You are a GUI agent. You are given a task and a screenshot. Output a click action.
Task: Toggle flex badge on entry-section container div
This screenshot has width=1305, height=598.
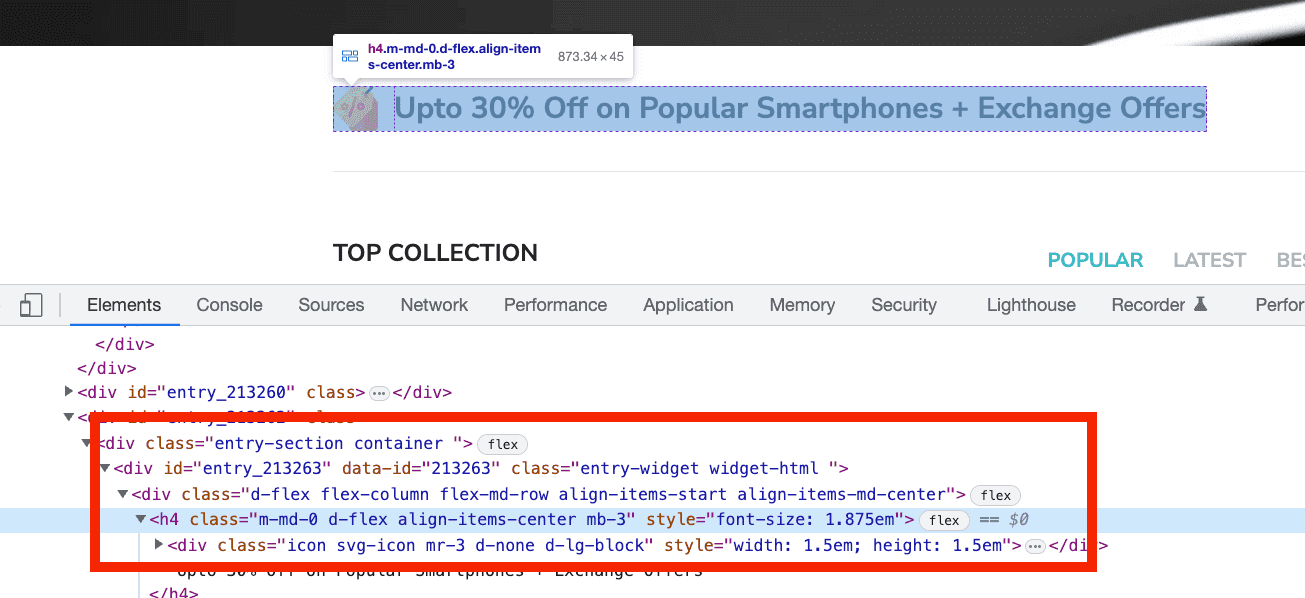502,444
